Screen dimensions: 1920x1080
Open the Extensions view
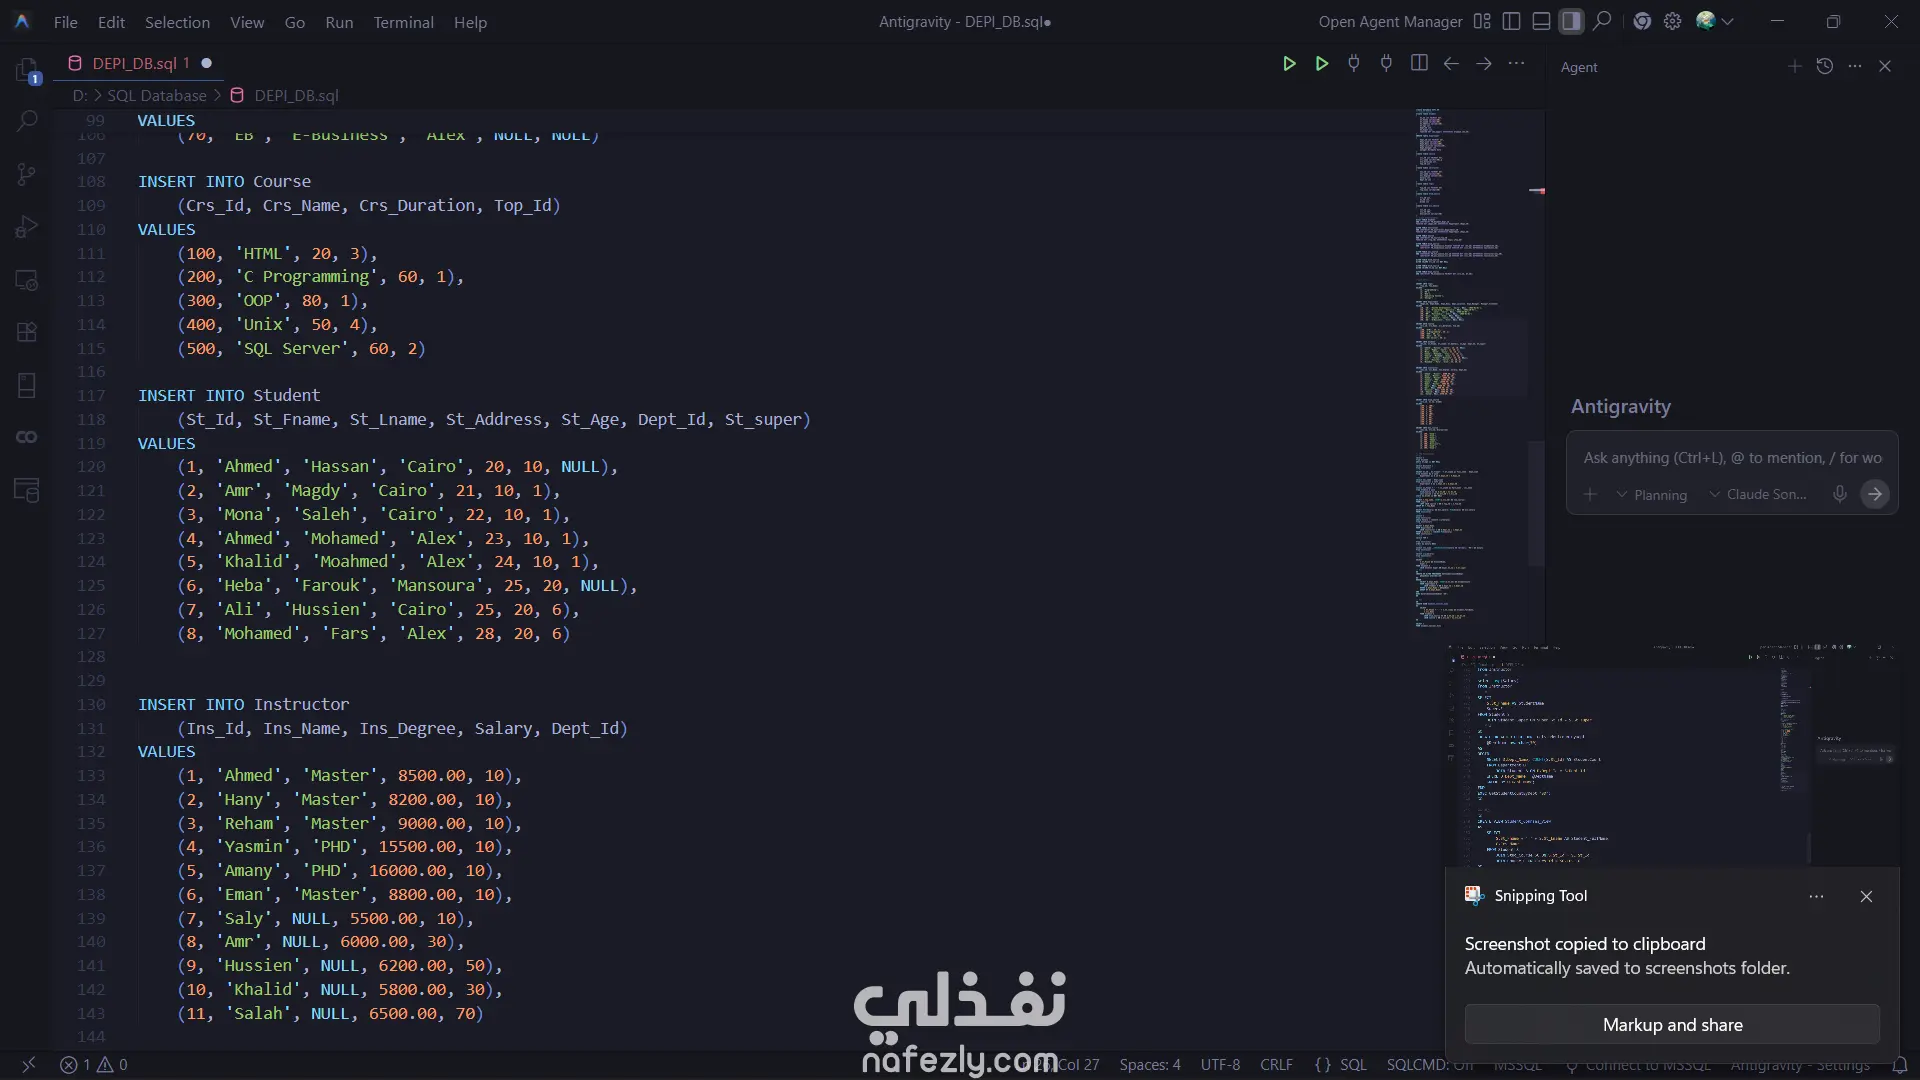[x=27, y=332]
